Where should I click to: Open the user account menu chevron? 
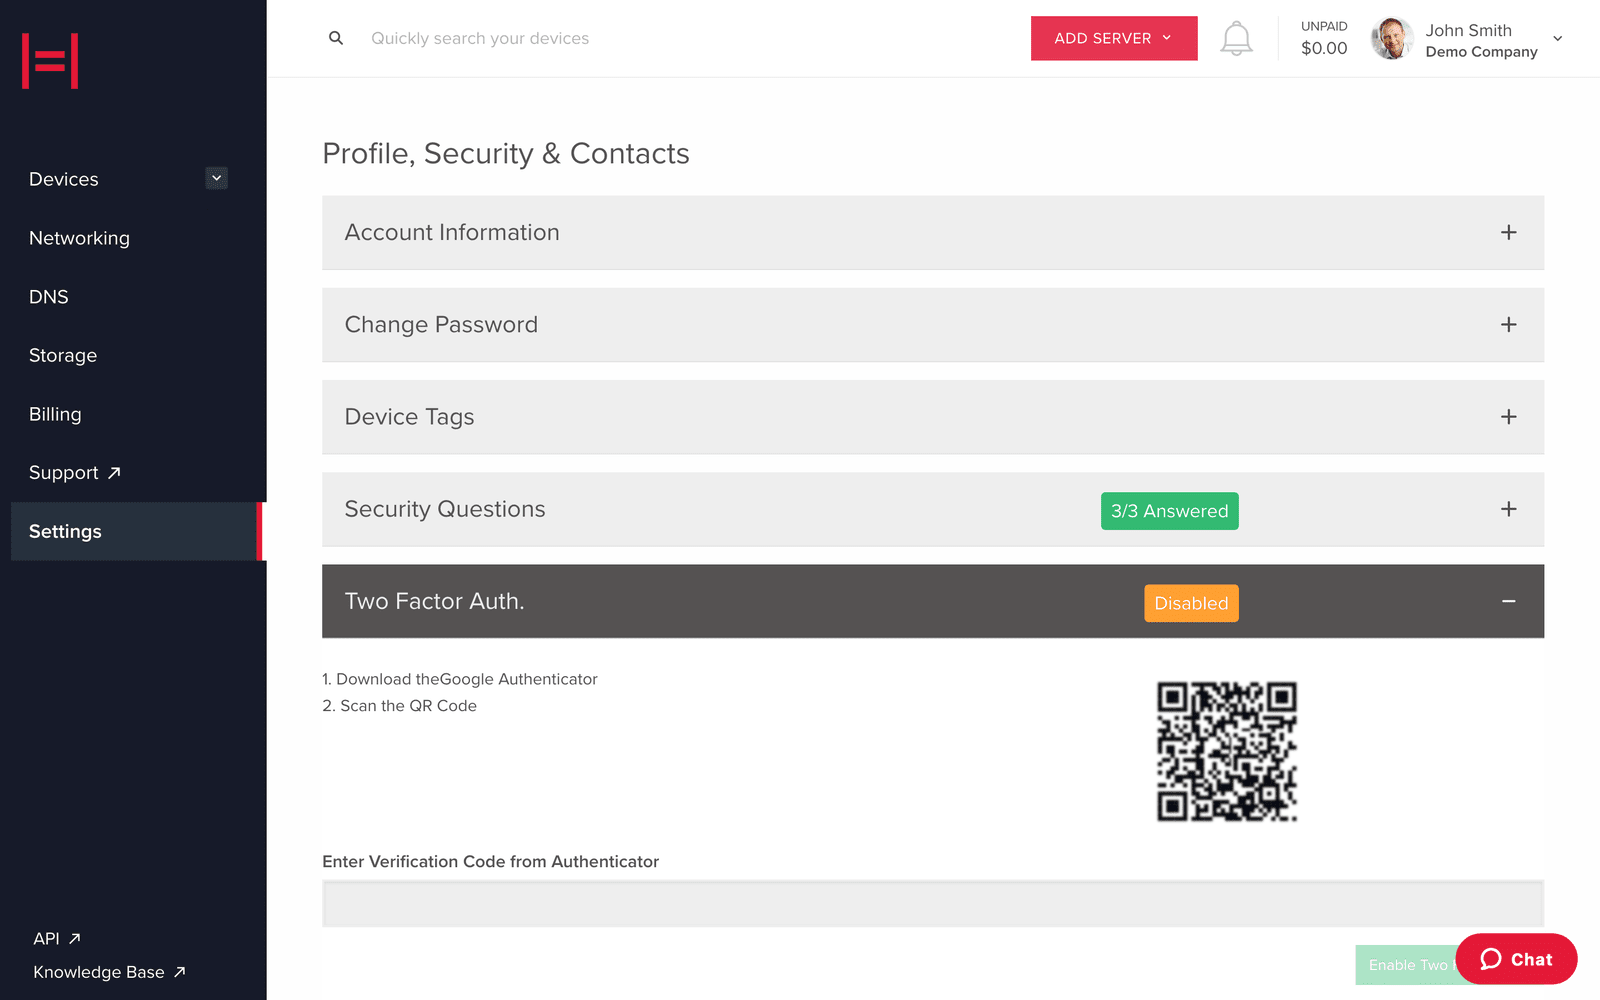[x=1557, y=39]
